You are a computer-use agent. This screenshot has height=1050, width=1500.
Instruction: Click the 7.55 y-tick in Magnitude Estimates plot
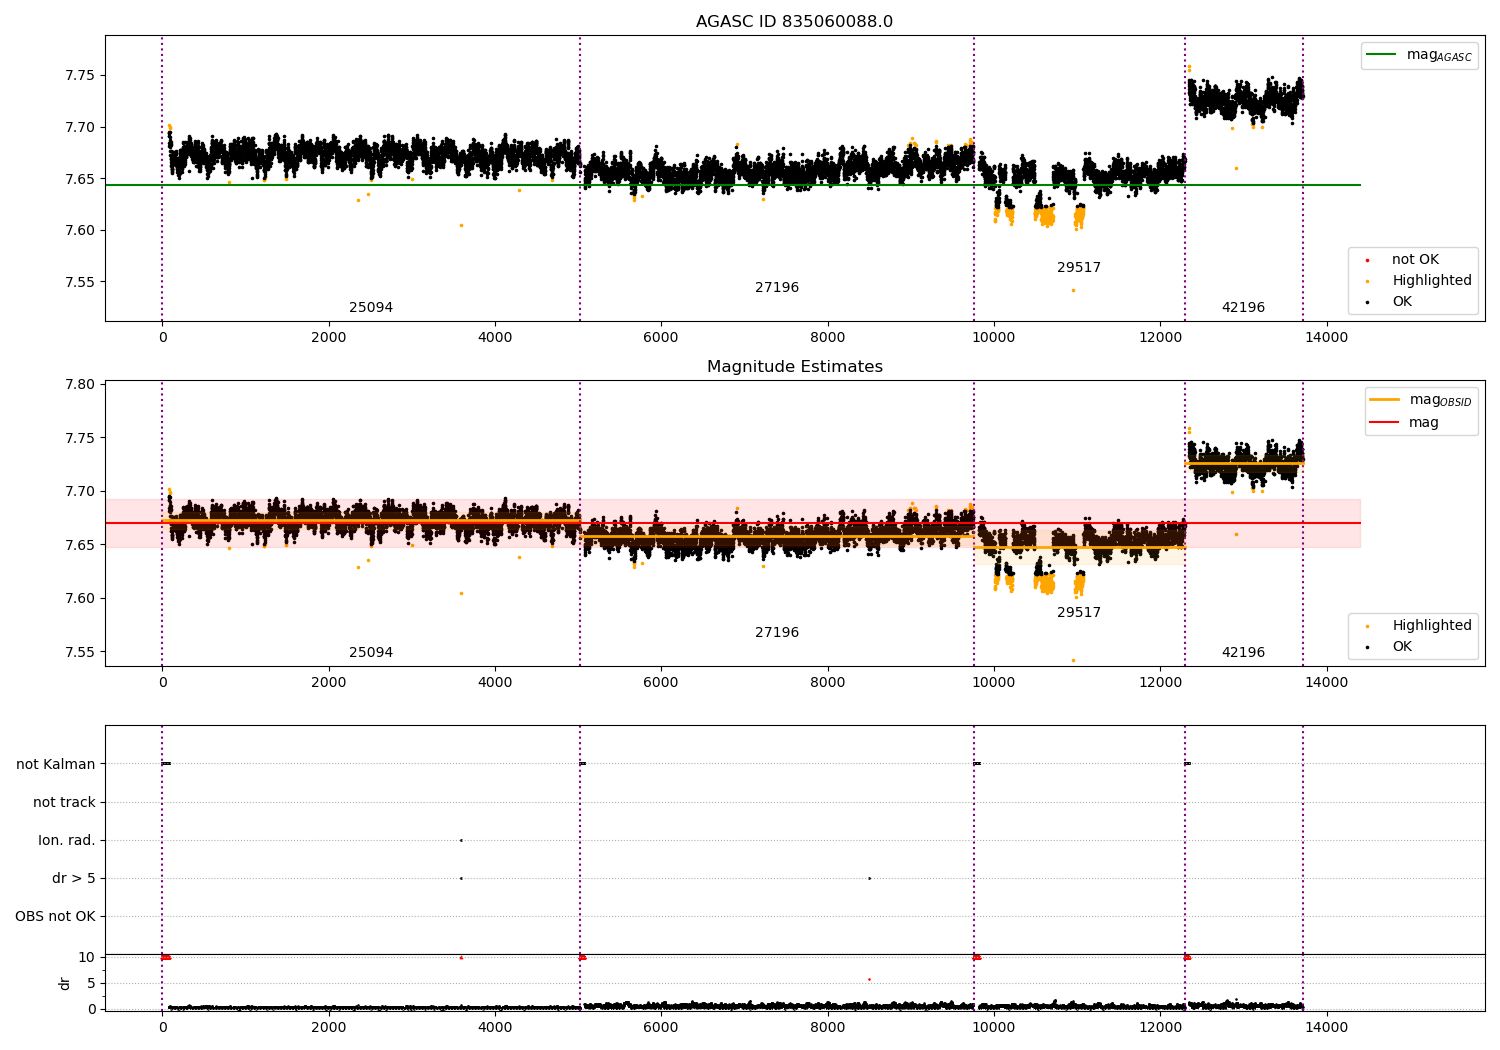tap(80, 653)
